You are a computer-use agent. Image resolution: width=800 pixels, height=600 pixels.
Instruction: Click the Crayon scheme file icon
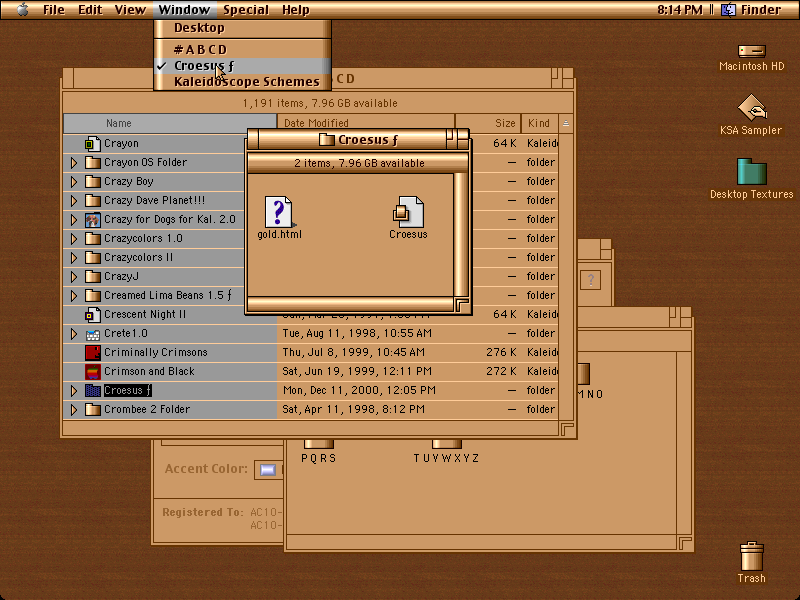tap(92, 144)
